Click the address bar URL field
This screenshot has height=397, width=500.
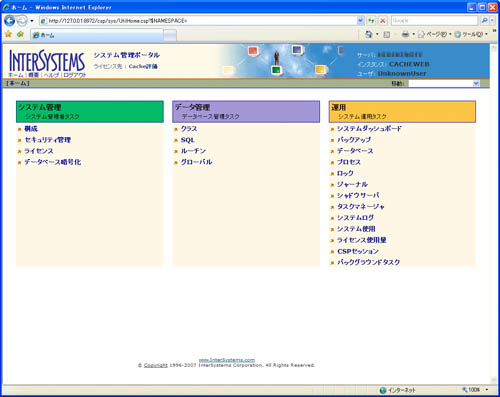[x=198, y=21]
